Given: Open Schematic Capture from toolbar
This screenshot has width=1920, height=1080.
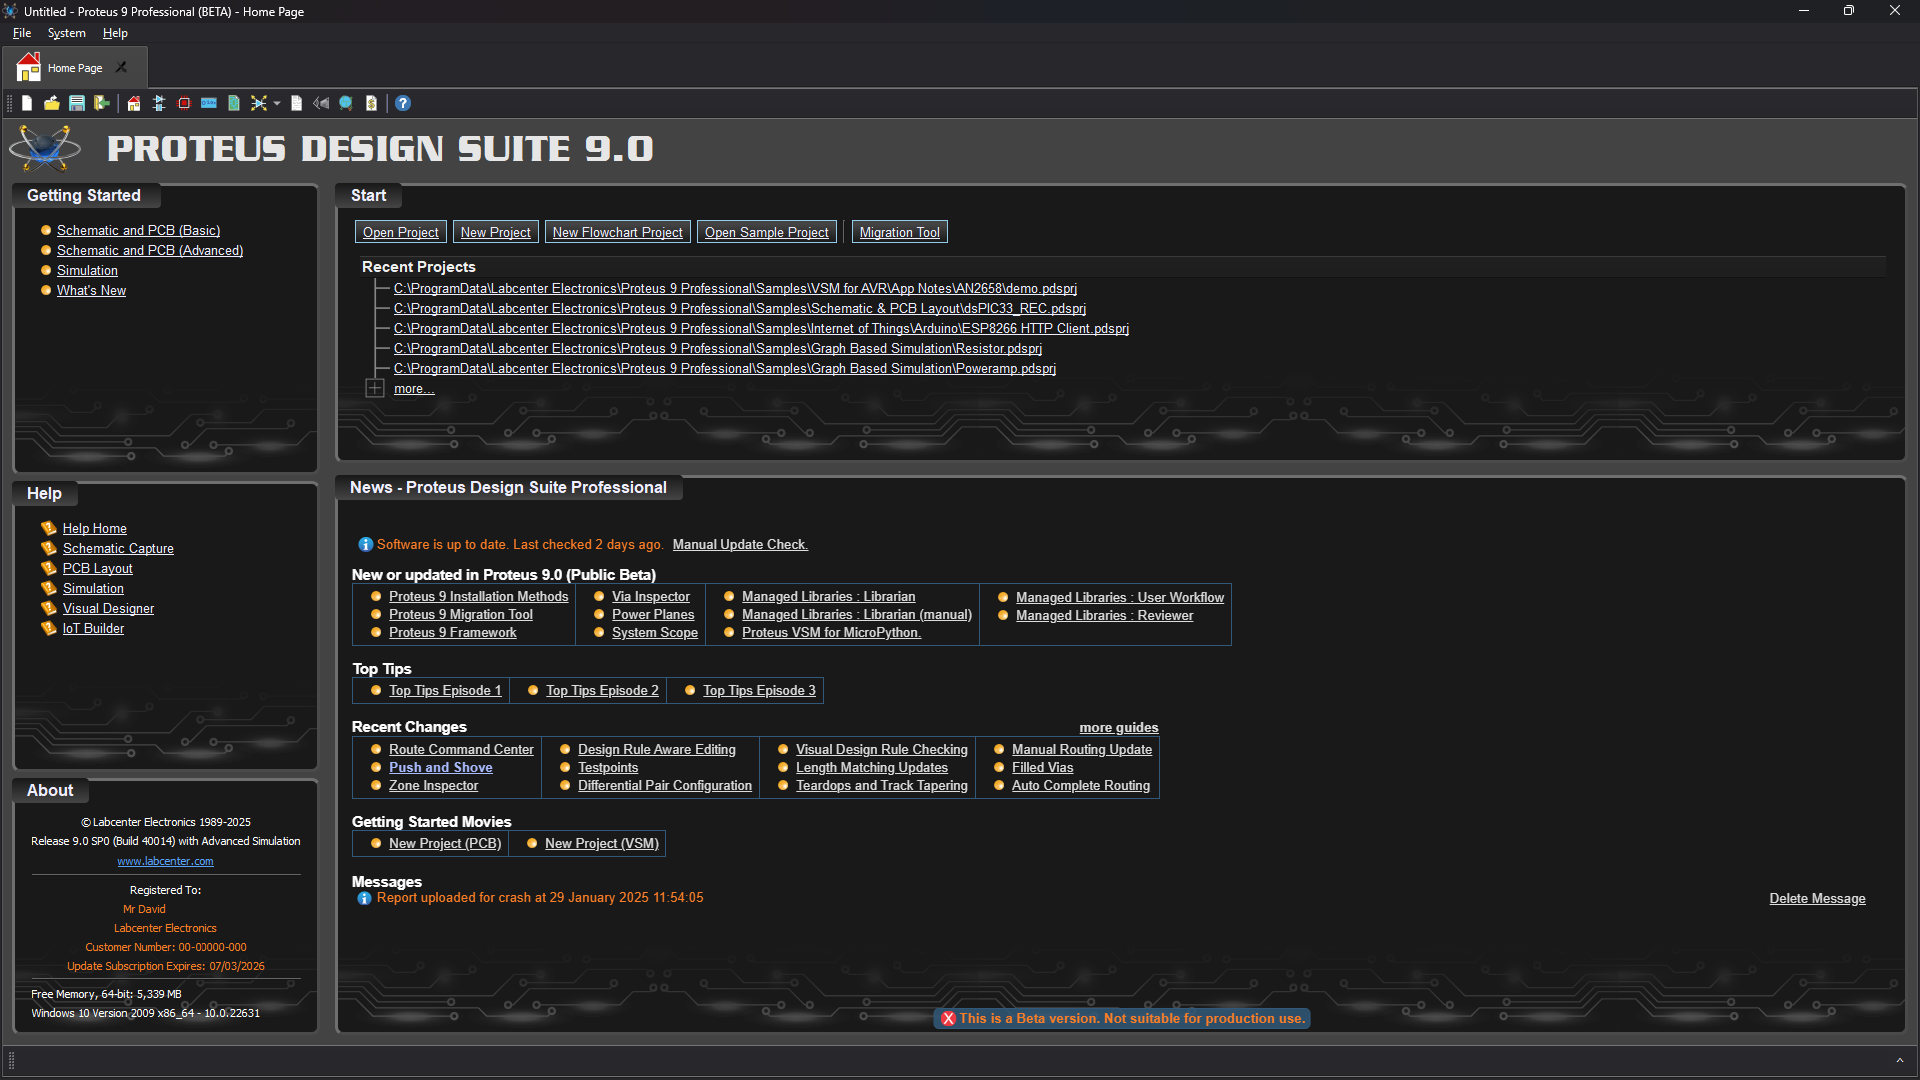Looking at the screenshot, I should coord(159,103).
